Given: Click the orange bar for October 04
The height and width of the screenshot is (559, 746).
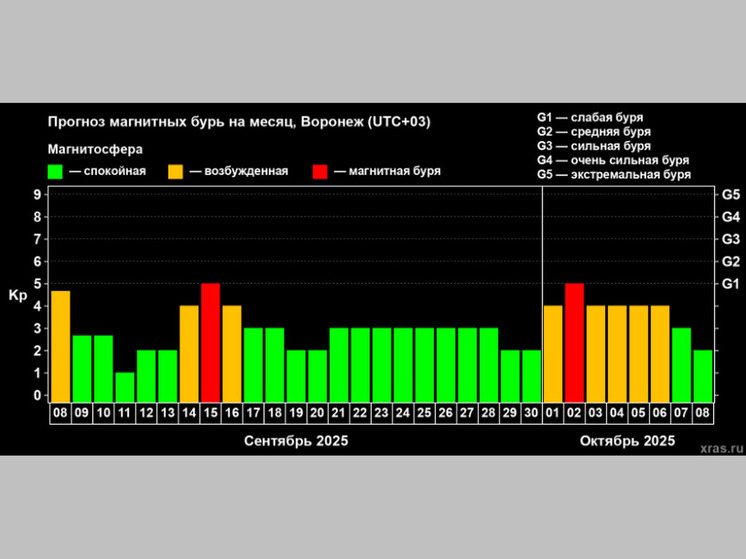Looking at the screenshot, I should [617, 352].
